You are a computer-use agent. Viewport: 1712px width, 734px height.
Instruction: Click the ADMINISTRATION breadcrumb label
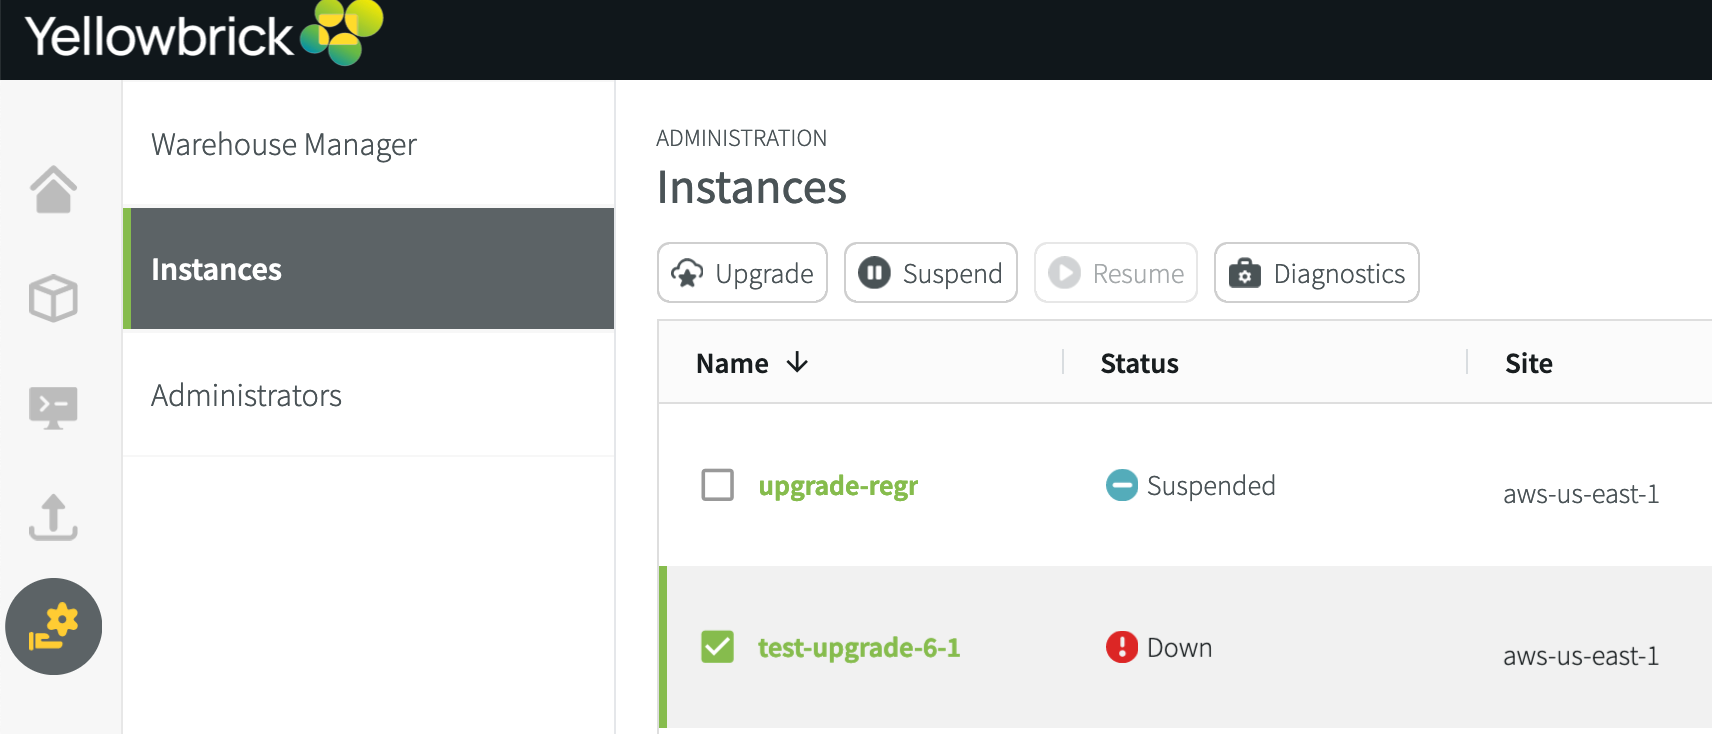tap(741, 138)
